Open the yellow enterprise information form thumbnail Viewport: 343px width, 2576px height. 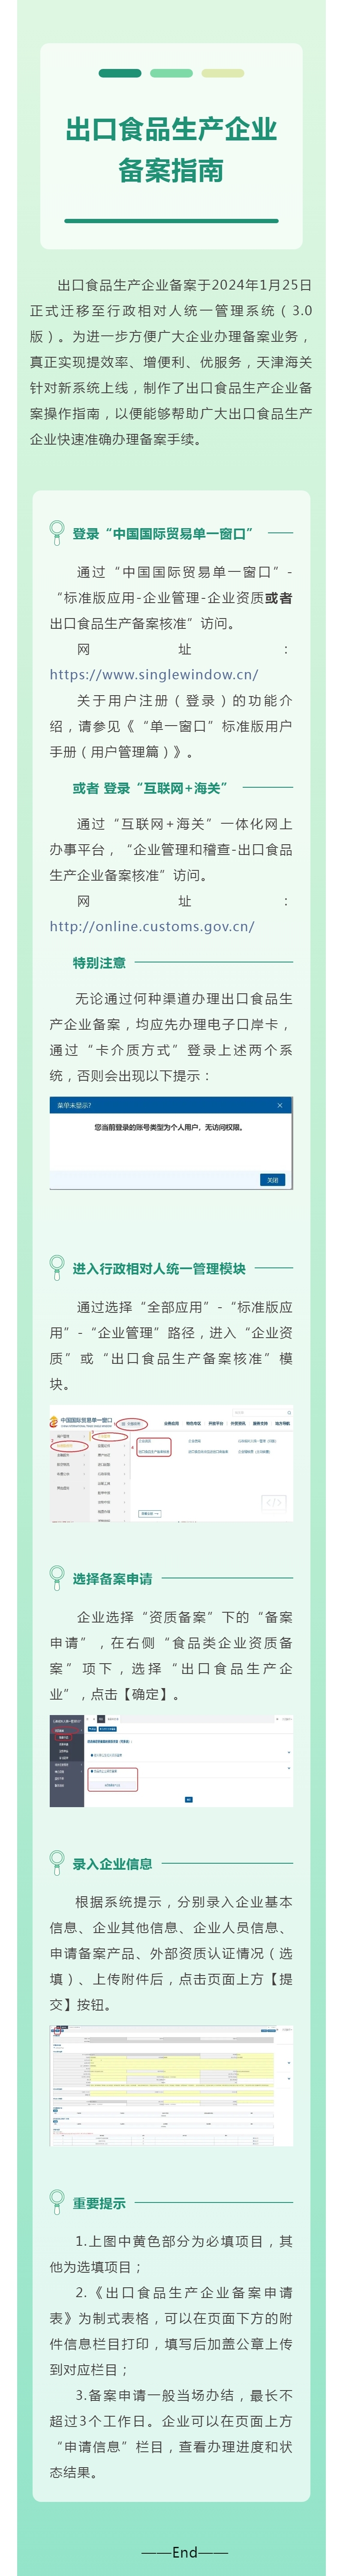click(171, 2084)
